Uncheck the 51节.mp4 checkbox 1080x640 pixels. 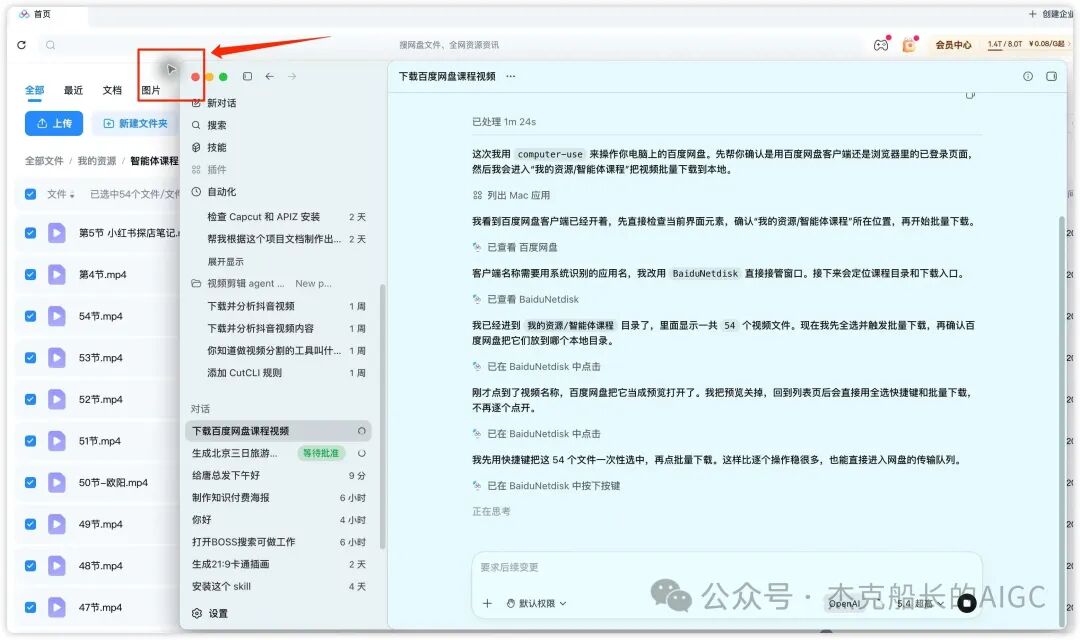(30, 441)
